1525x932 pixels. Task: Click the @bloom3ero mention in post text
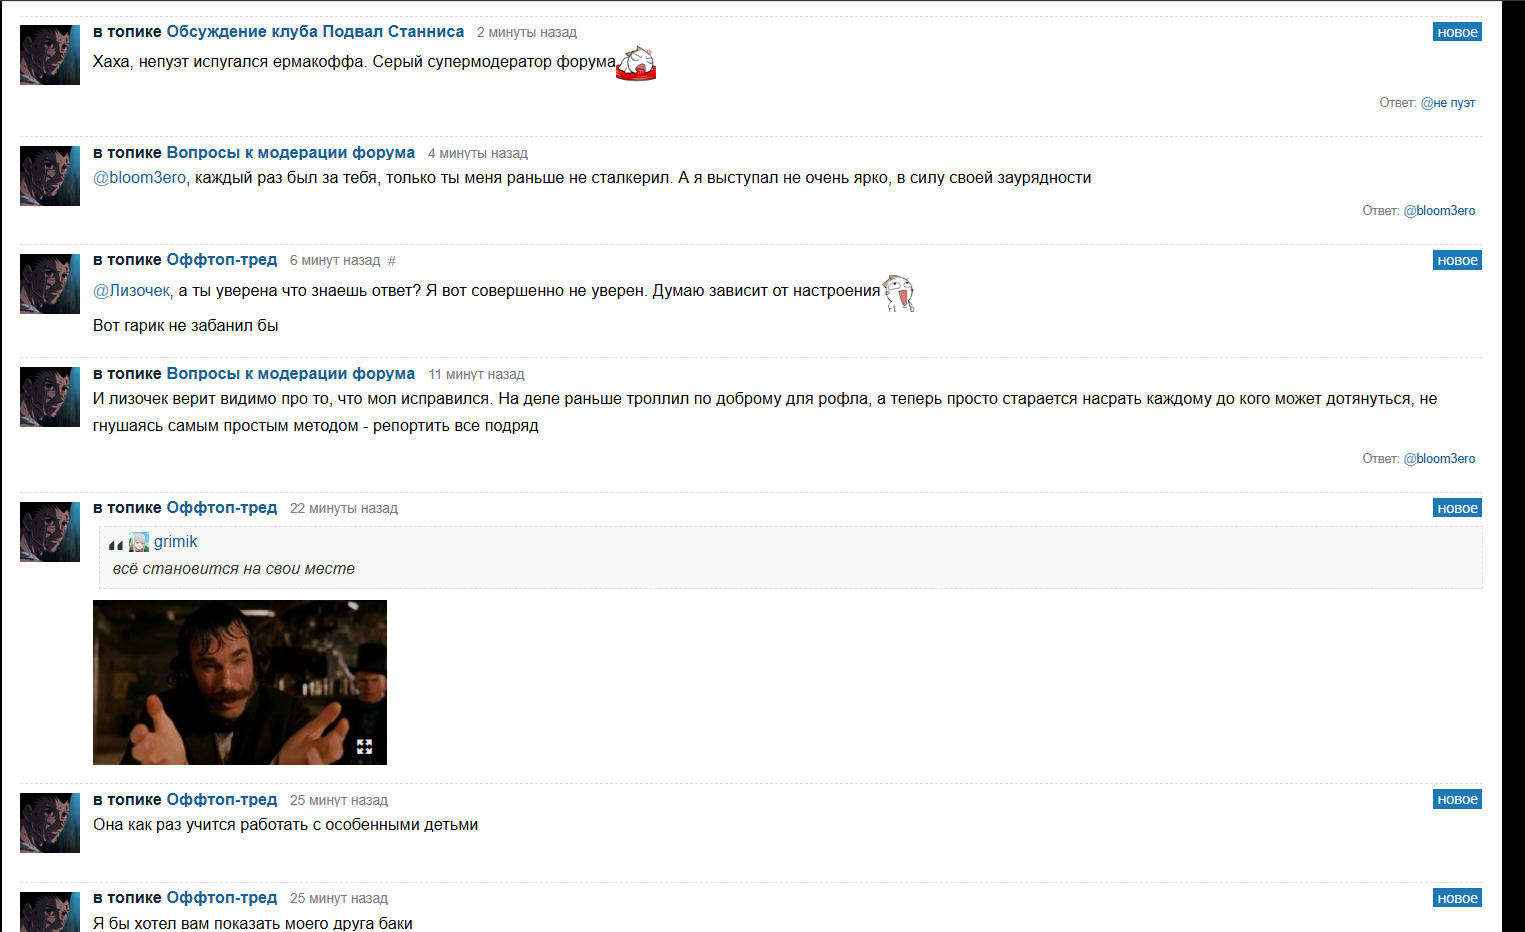coord(139,178)
